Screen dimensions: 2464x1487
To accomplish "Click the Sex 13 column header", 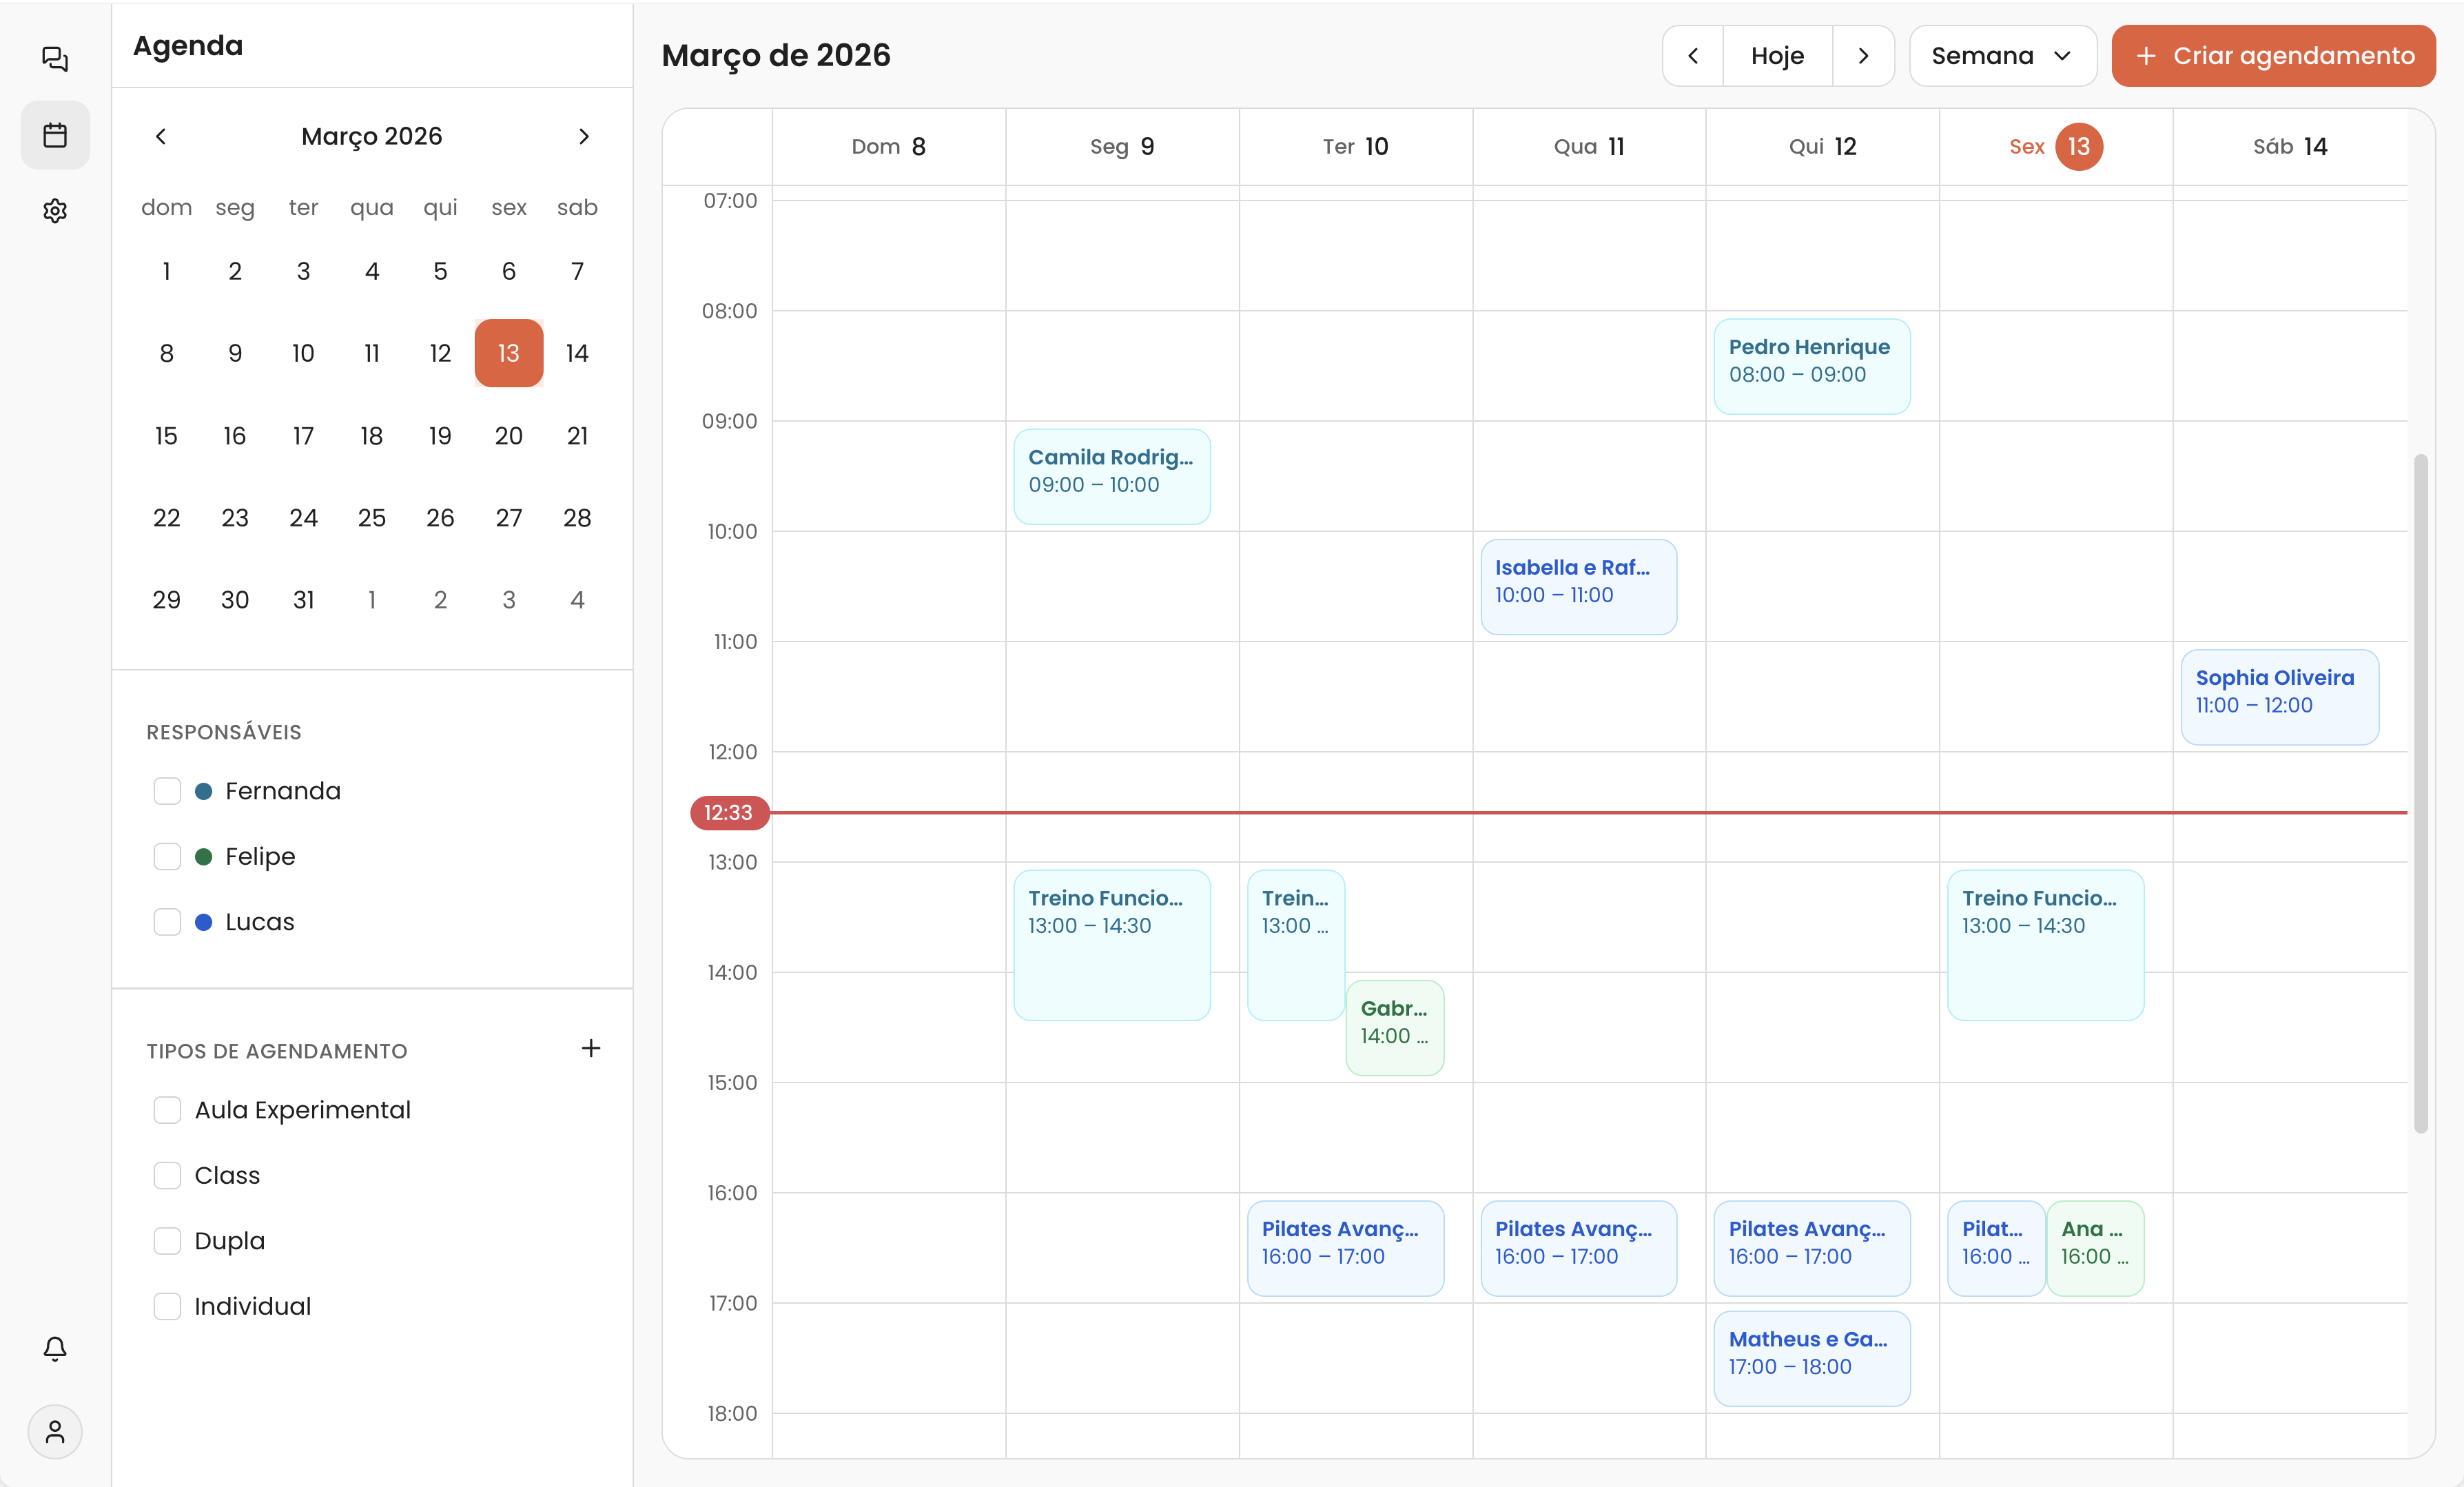I will click(2056, 147).
